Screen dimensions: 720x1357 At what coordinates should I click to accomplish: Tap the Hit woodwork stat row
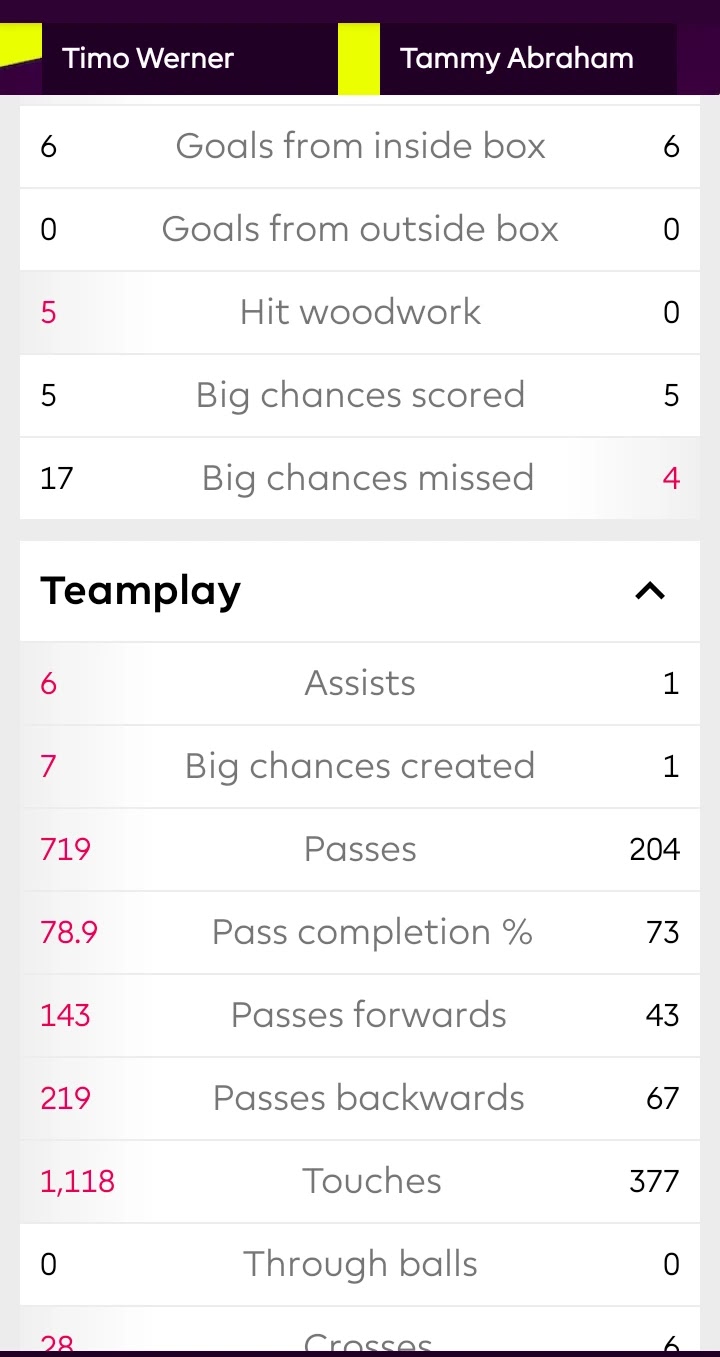pos(360,313)
